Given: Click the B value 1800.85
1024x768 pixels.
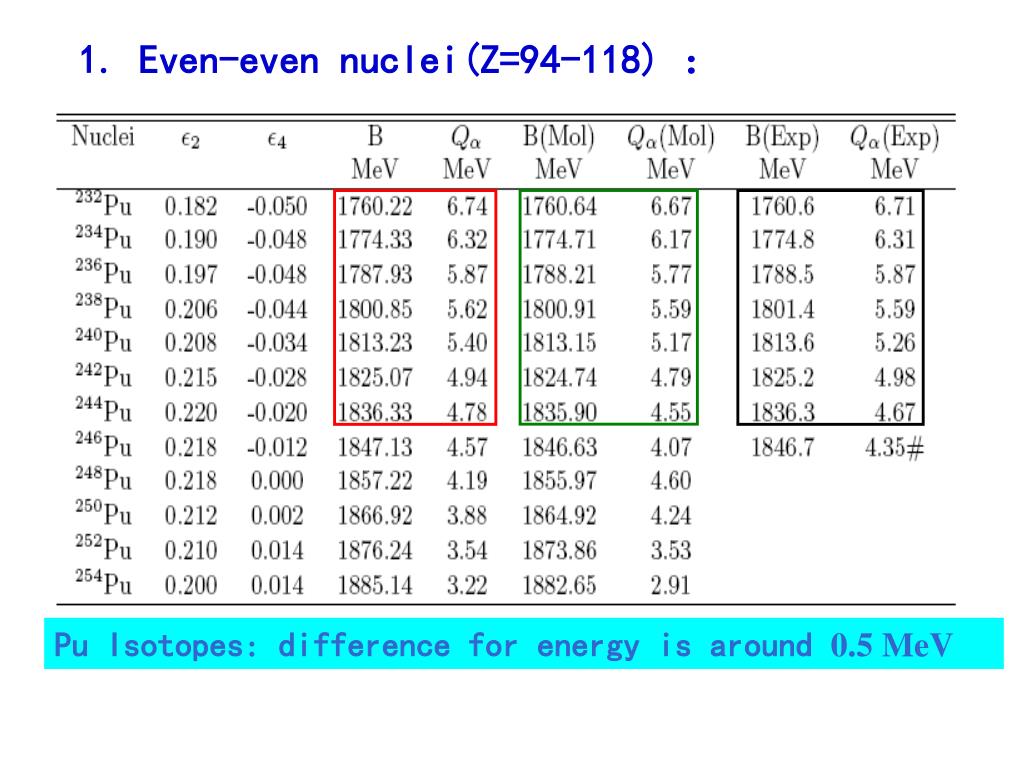Looking at the screenshot, I should click(x=375, y=309).
